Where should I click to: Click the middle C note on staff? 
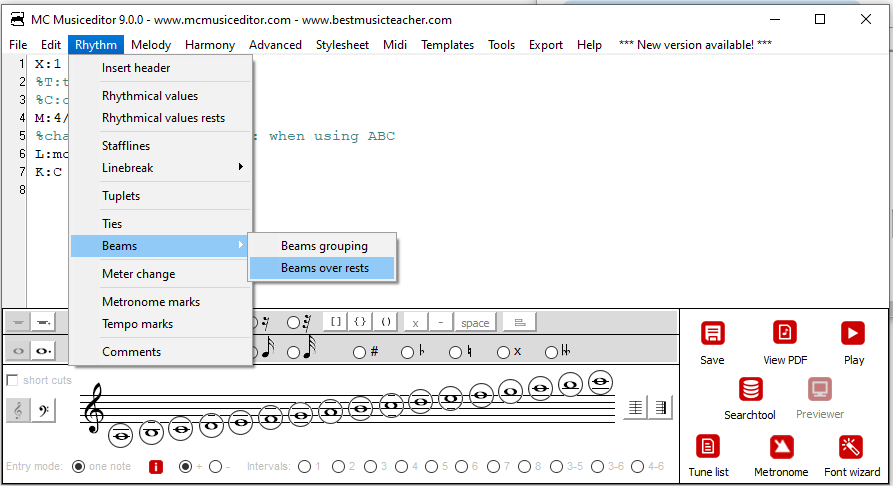(181, 429)
